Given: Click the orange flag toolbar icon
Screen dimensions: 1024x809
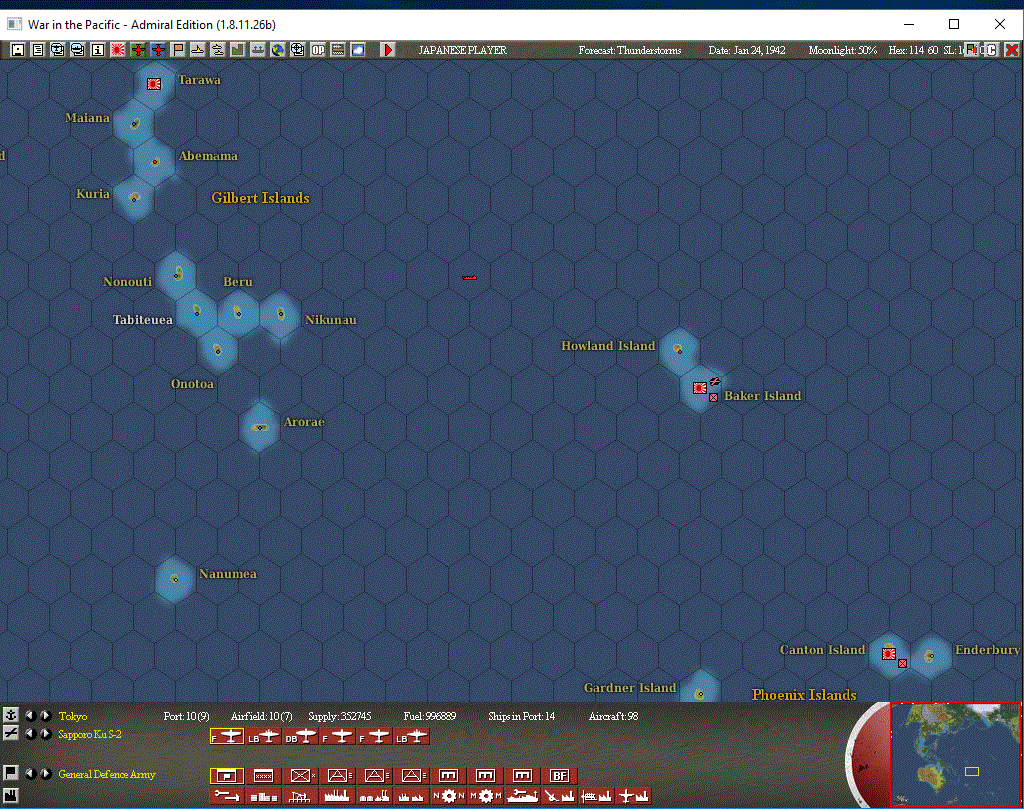Looking at the screenshot, I should (178, 50).
